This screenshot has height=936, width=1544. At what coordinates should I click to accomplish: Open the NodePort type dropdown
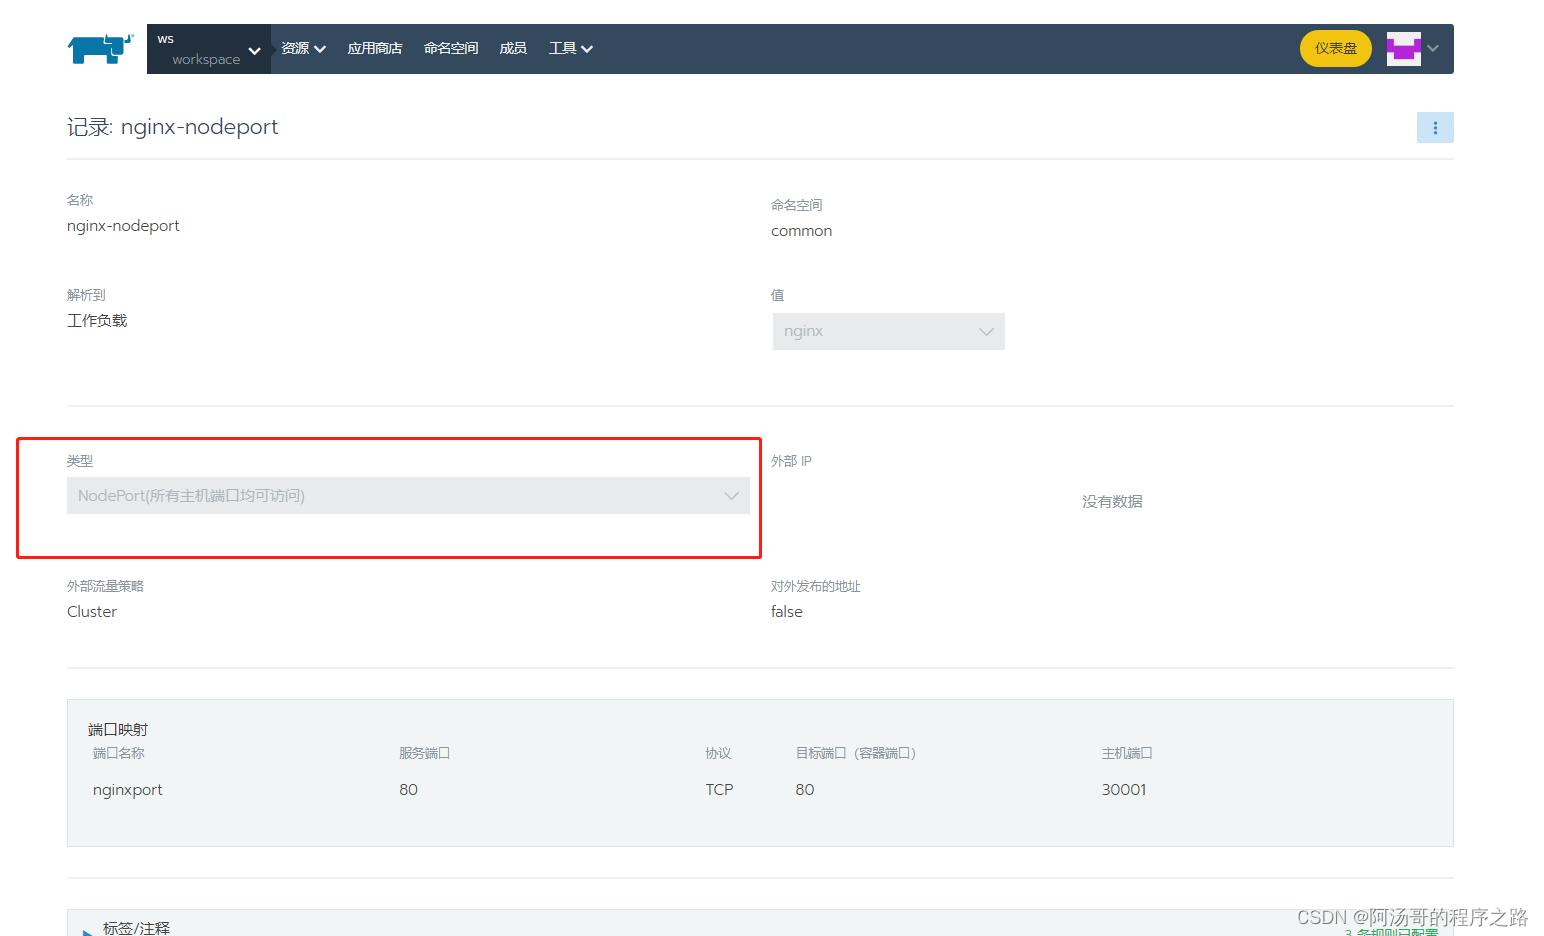tap(408, 496)
